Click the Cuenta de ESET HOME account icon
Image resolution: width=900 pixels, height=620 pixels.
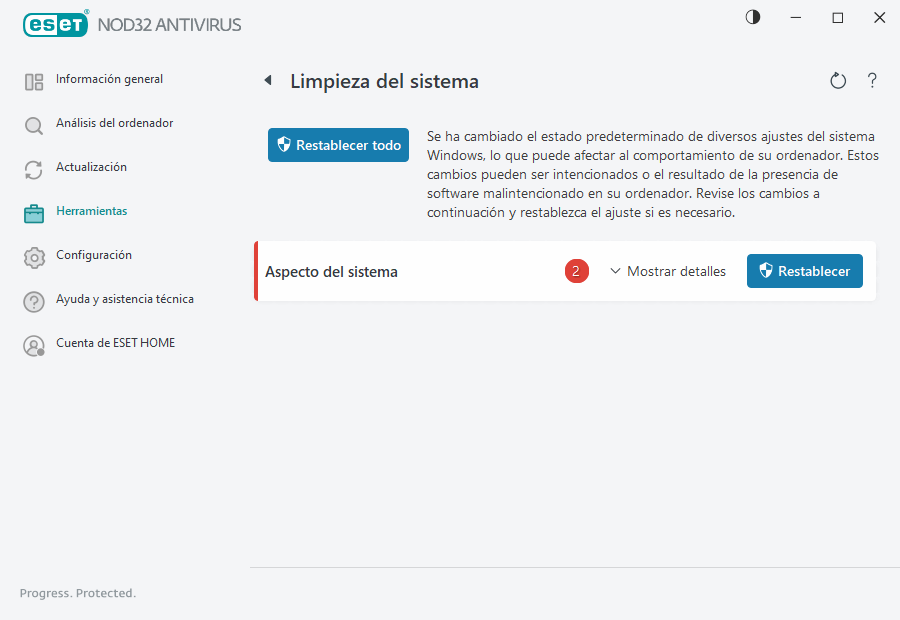coord(34,343)
